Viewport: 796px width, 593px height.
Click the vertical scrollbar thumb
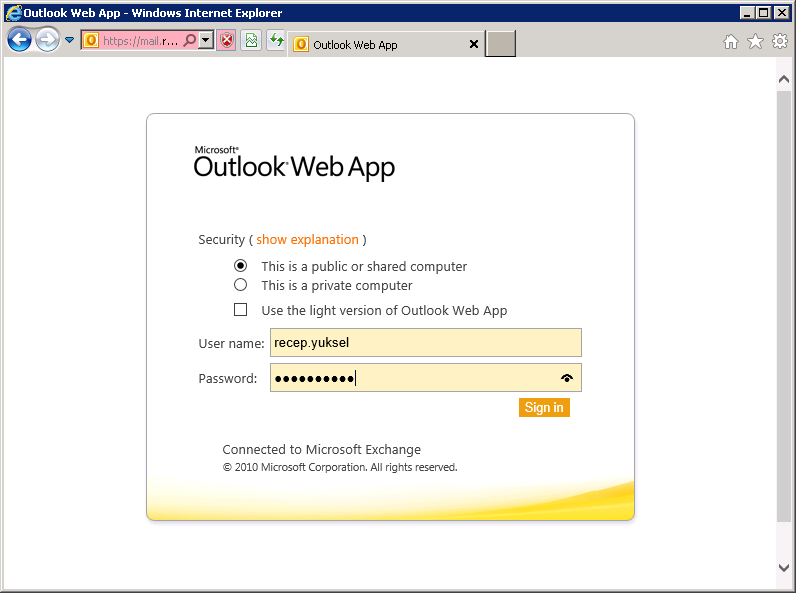coord(784,306)
